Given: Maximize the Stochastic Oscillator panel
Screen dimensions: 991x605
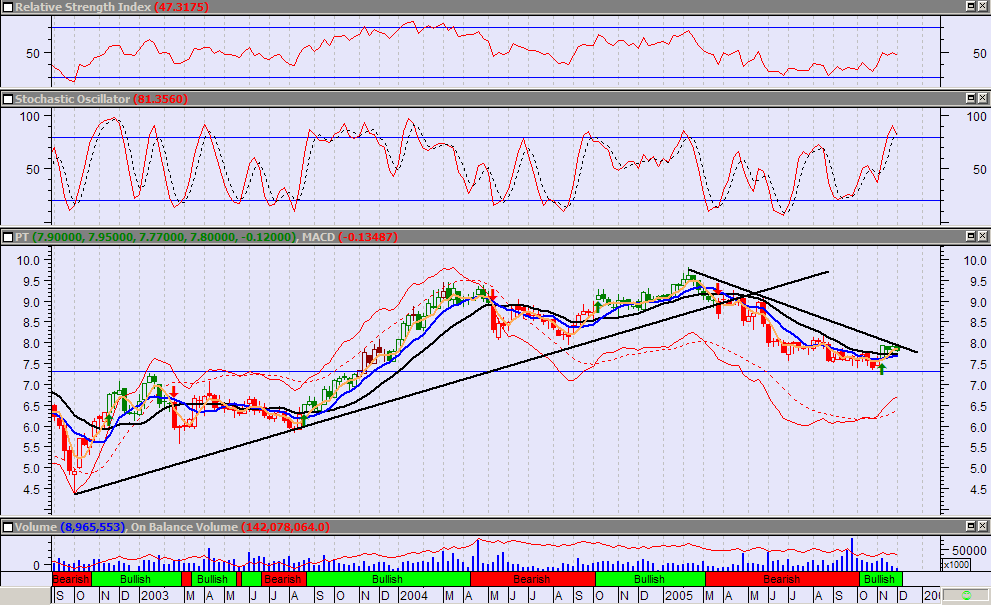Looking at the screenshot, I should click(x=970, y=99).
